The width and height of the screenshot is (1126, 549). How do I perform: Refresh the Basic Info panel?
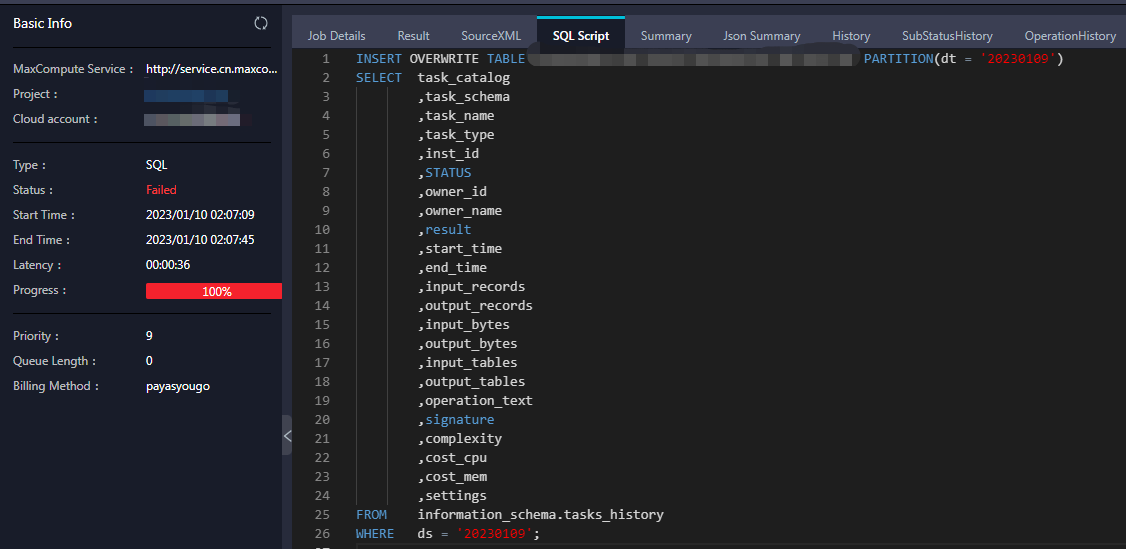(x=261, y=24)
